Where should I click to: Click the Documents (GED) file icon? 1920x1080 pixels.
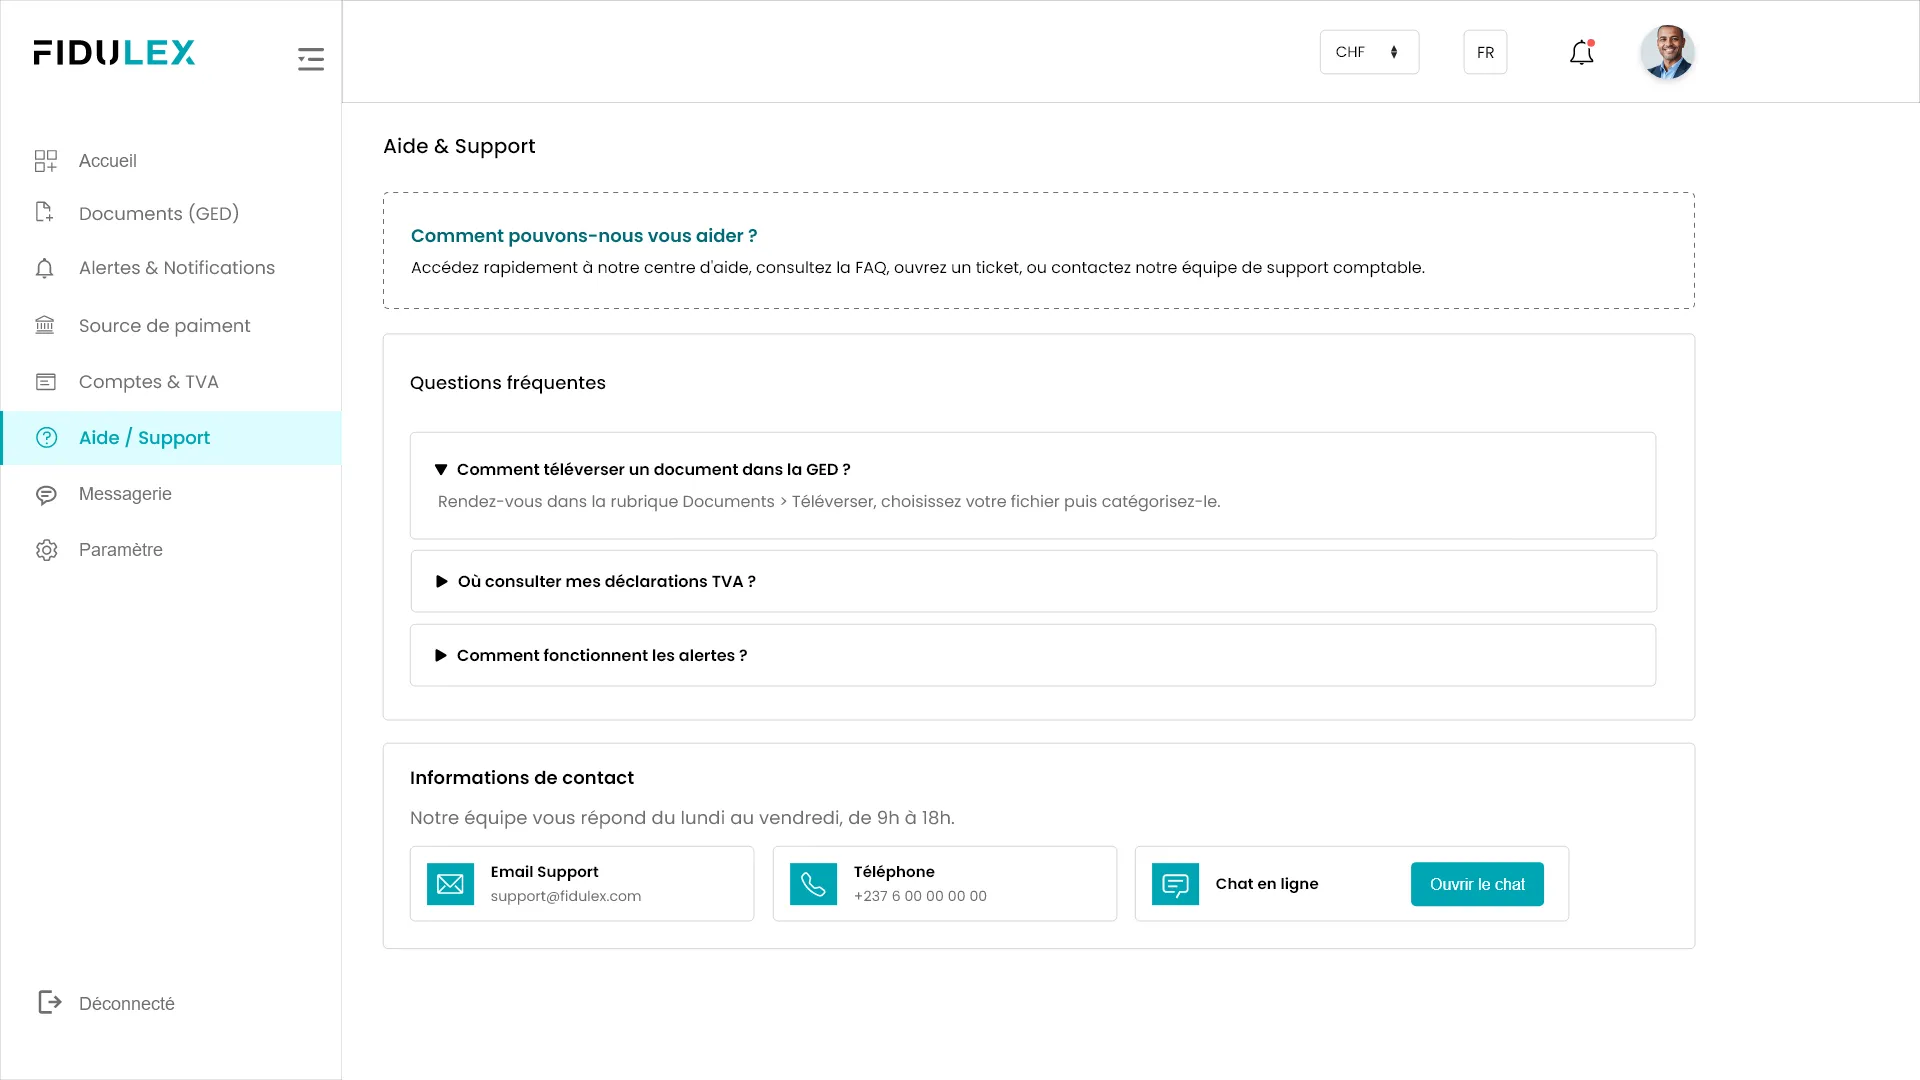(45, 213)
